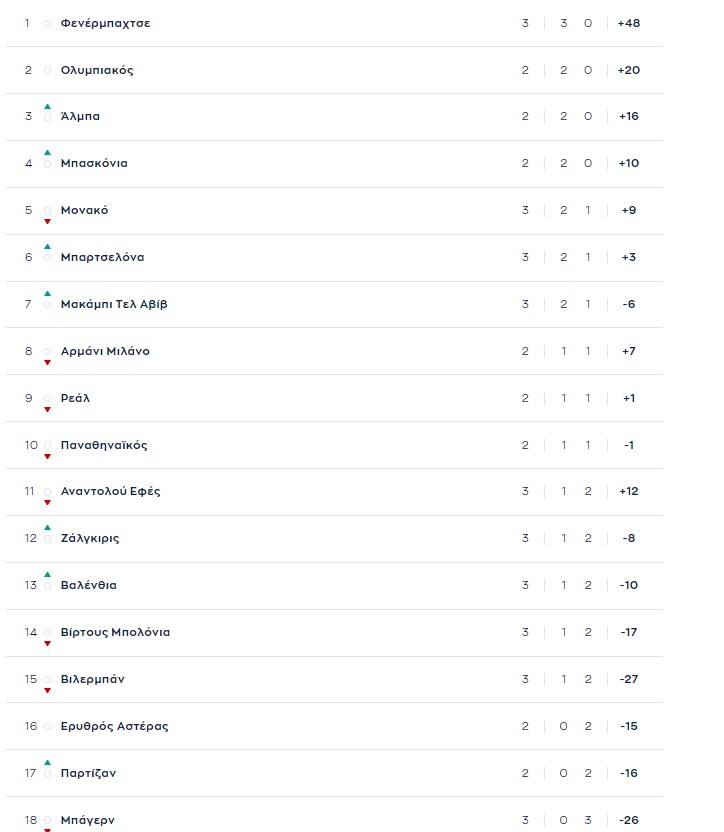Click the red down arrow beside Μονακό
The image size is (724, 832).
click(47, 221)
